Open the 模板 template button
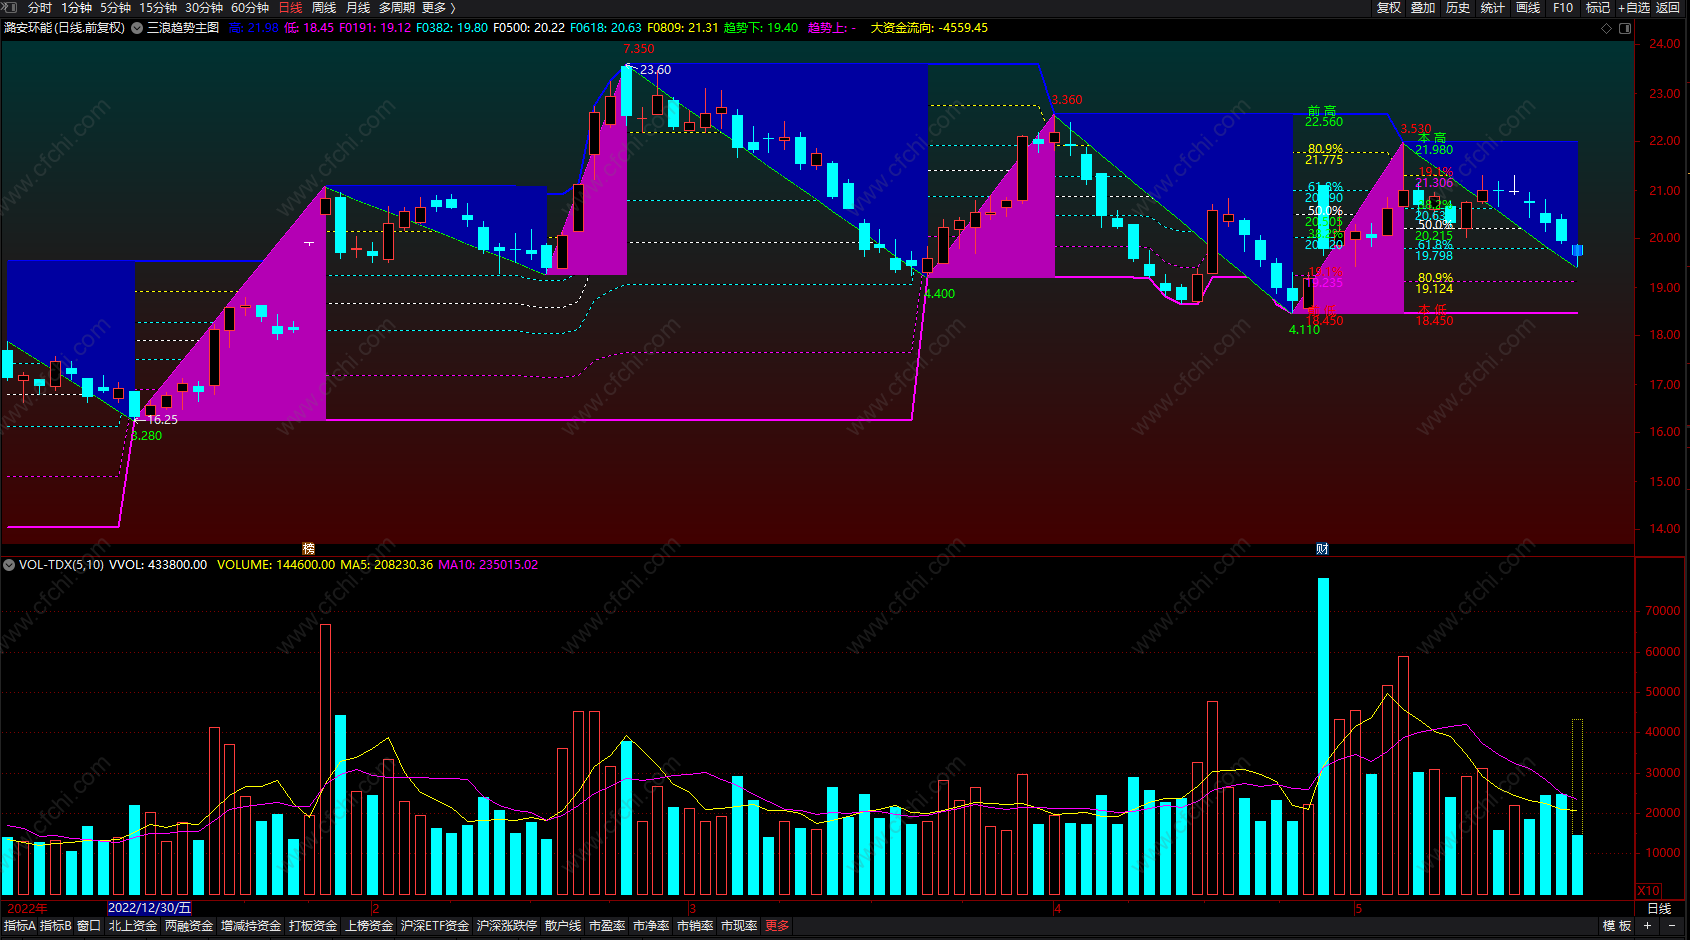The width and height of the screenshot is (1690, 940). (x=1617, y=926)
